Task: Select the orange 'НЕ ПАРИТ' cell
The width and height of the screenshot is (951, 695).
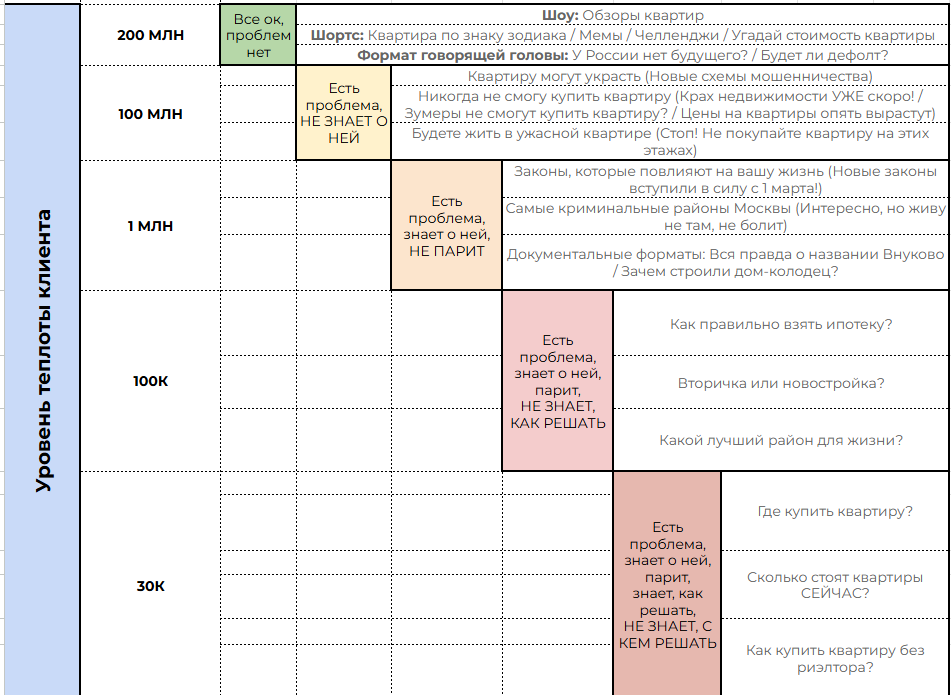Action: [447, 226]
